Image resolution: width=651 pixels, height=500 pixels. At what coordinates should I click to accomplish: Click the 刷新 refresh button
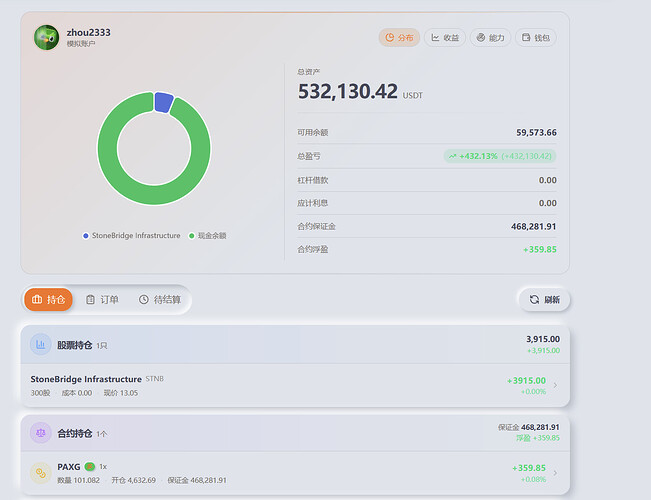pyautogui.click(x=544, y=299)
